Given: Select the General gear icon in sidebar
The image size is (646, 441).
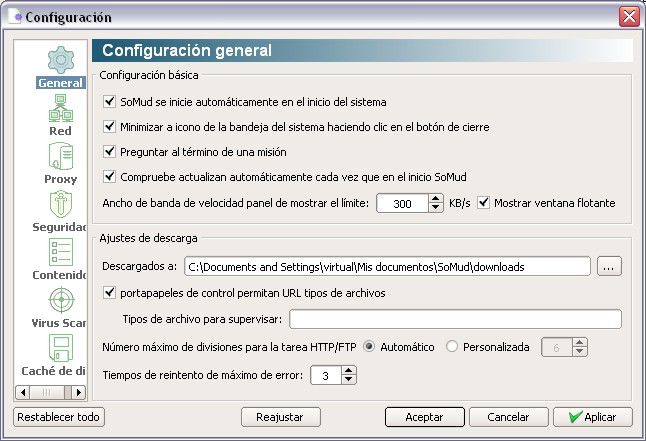Looking at the screenshot, I should click(61, 60).
